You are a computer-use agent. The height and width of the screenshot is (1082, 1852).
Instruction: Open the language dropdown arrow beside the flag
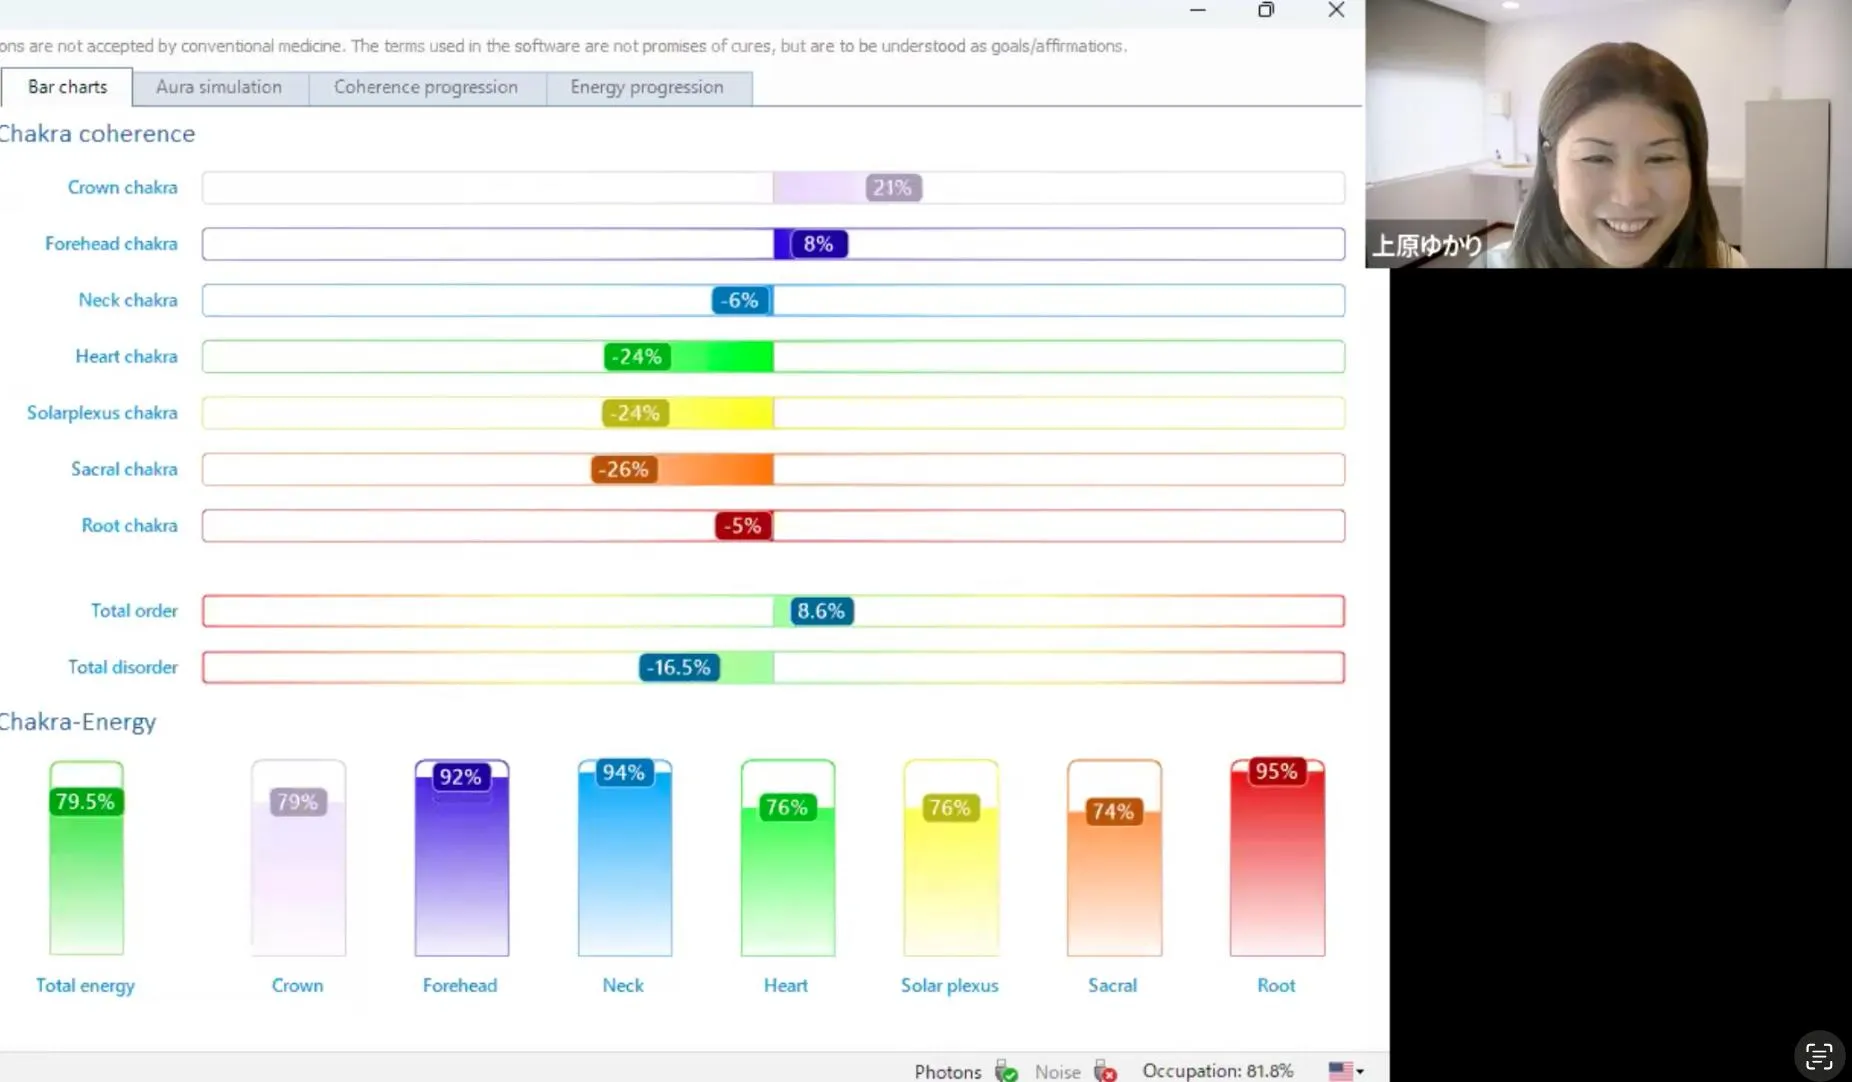1360,1072
